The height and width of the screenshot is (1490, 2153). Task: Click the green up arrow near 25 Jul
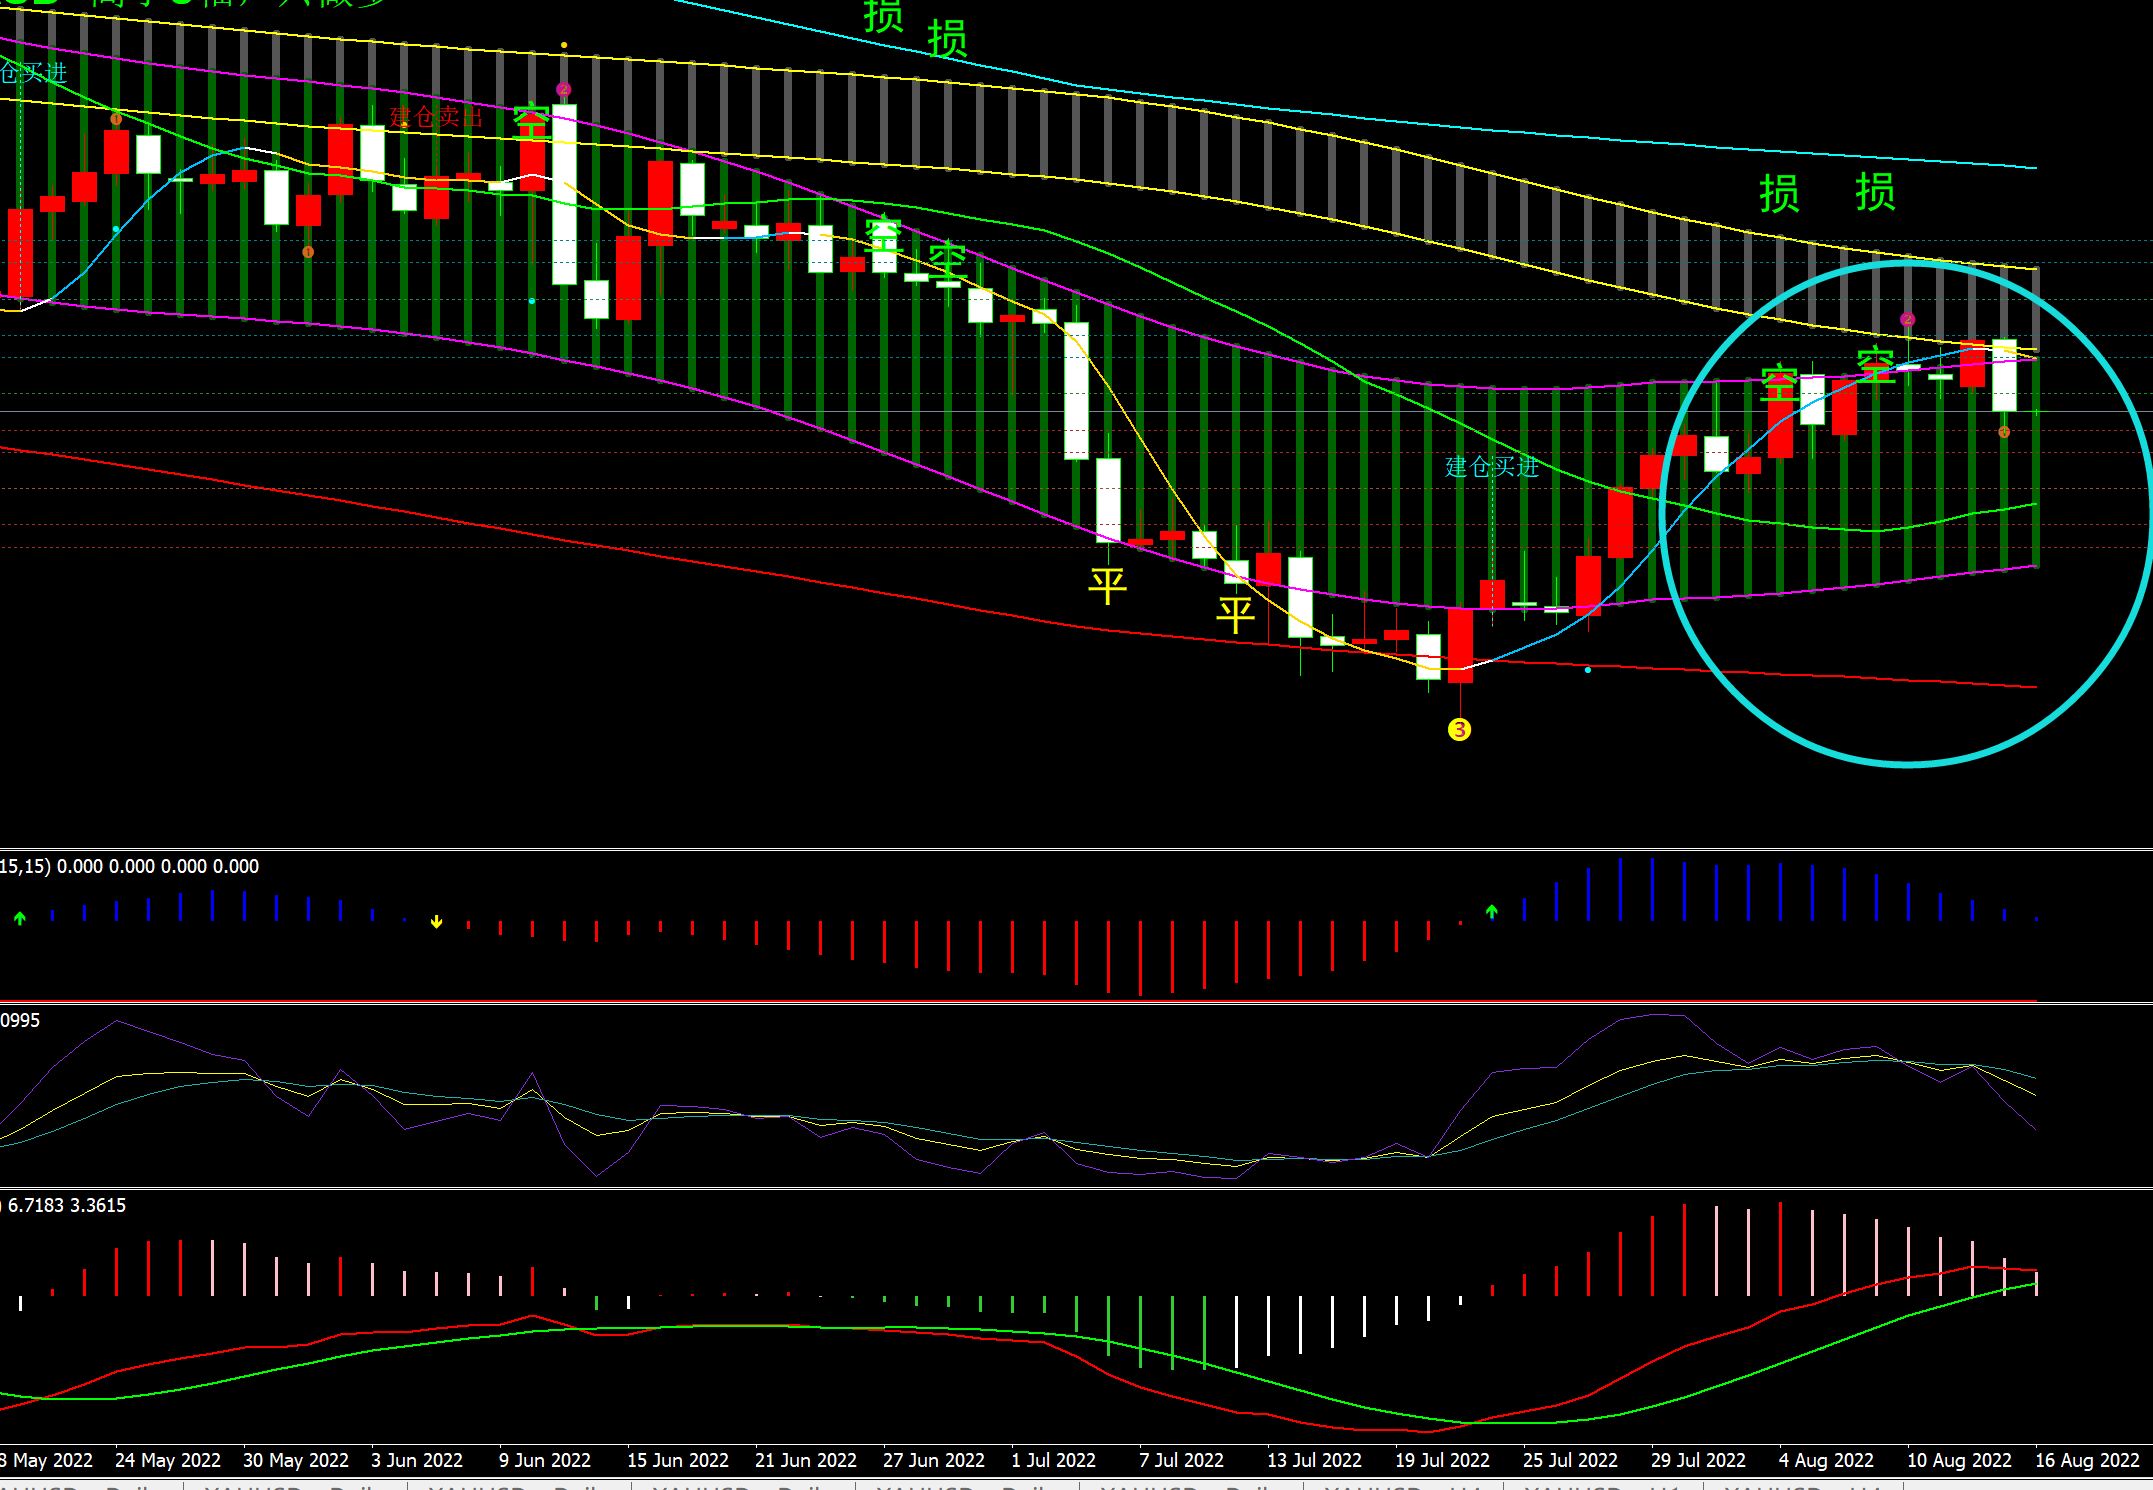(1491, 911)
